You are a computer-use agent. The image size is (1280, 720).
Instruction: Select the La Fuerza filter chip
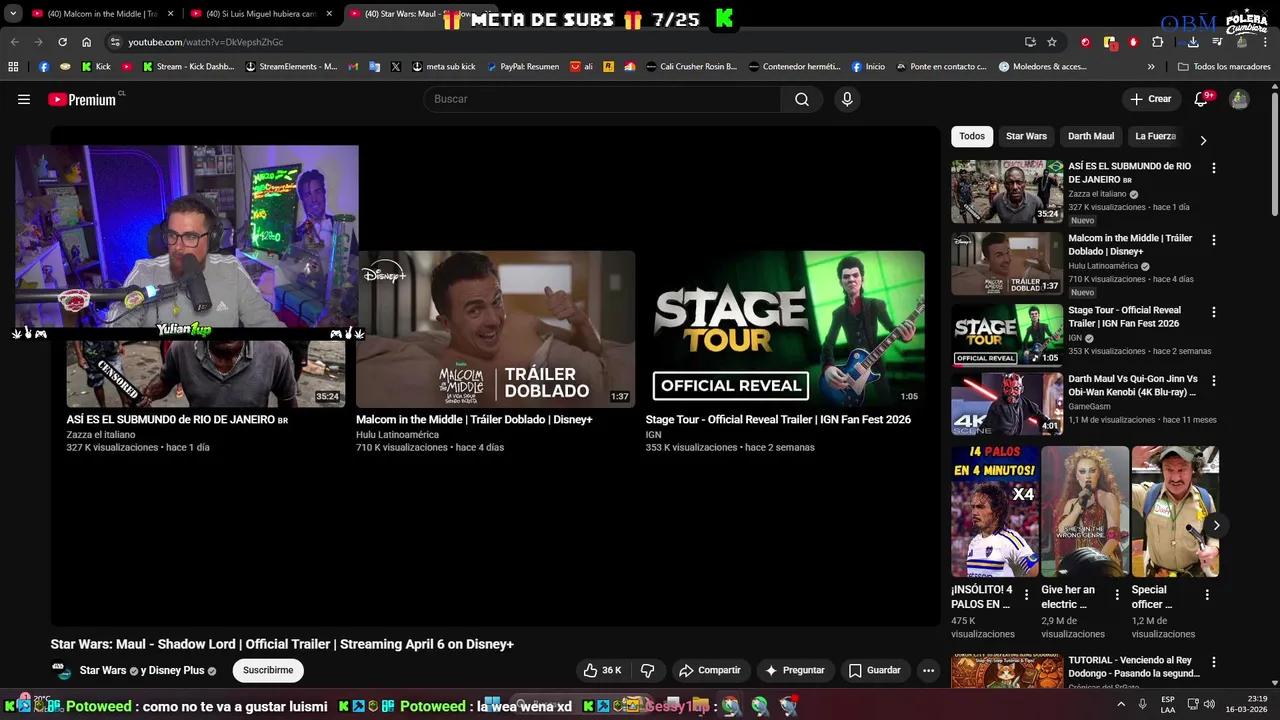pyautogui.click(x=1155, y=136)
